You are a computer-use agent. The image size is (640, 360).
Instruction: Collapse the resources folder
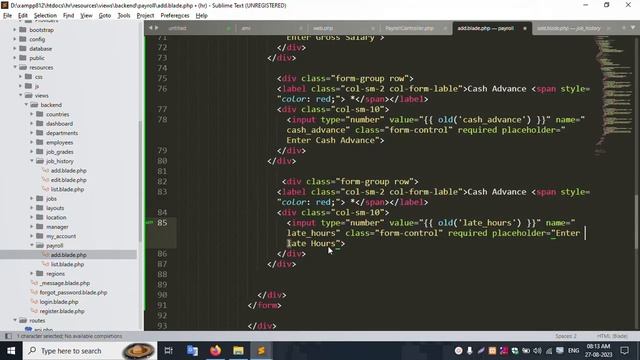coord(15,67)
